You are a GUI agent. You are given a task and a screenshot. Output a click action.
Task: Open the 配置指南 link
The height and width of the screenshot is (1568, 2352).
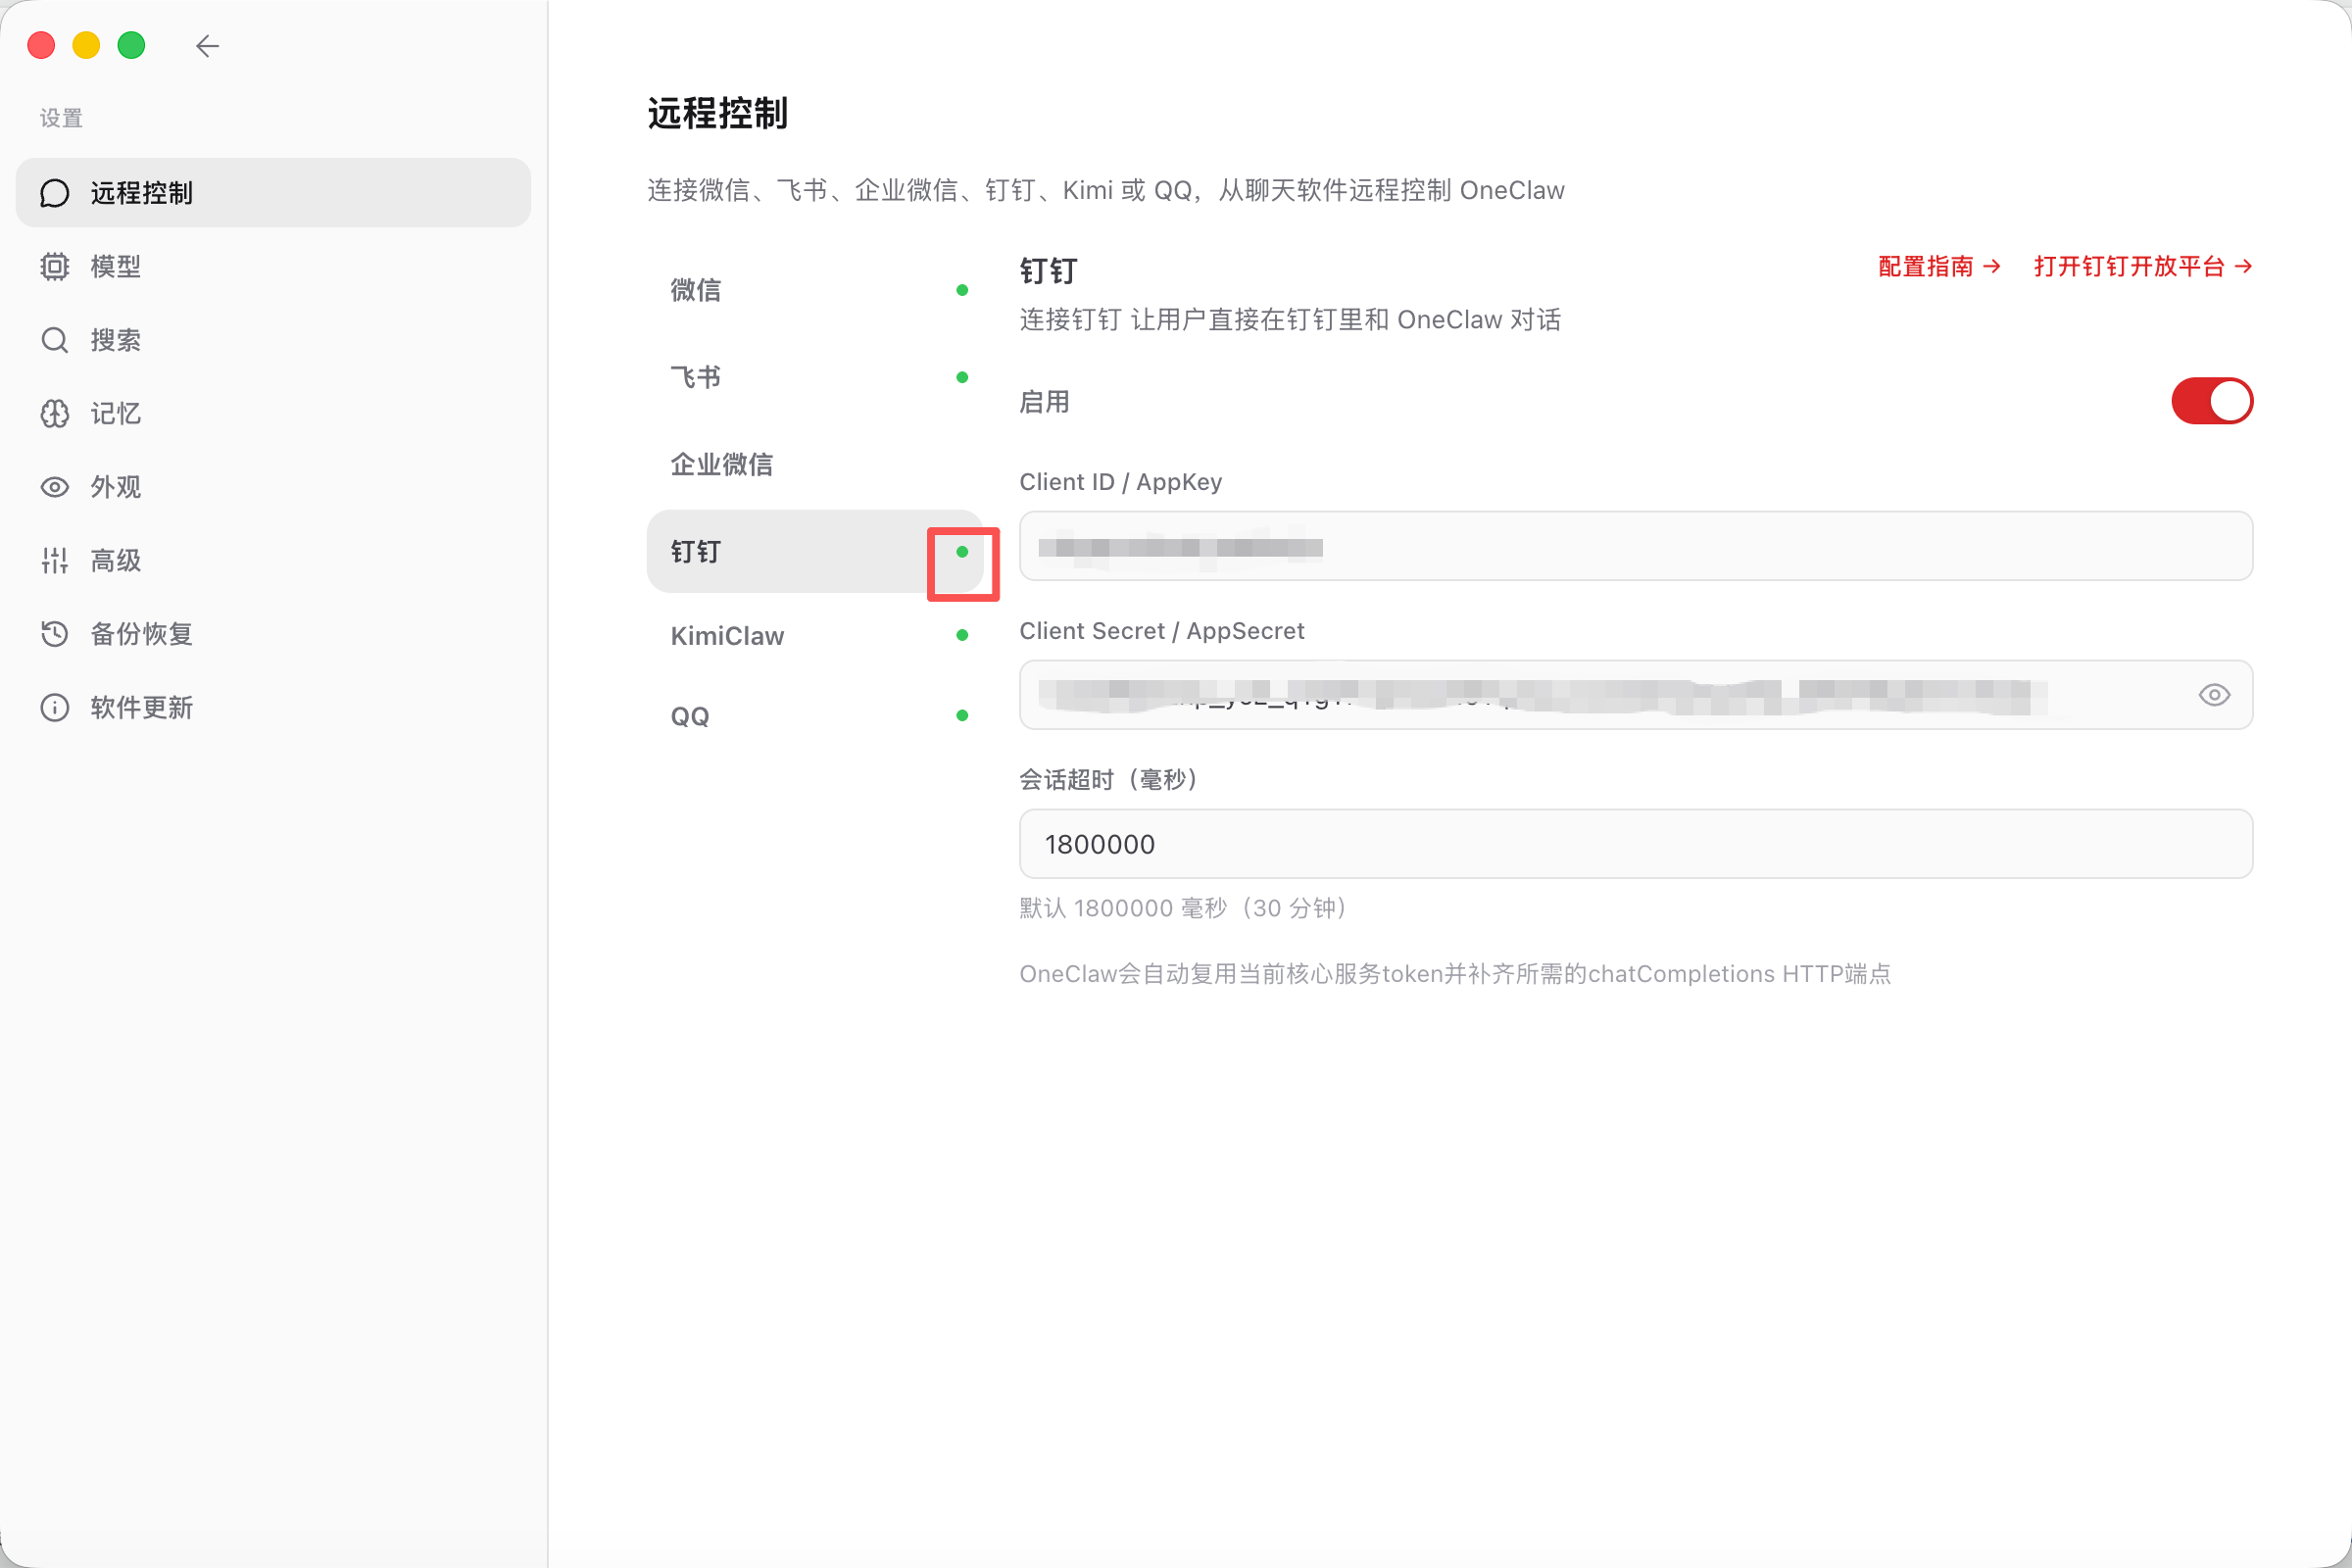pyautogui.click(x=1937, y=266)
